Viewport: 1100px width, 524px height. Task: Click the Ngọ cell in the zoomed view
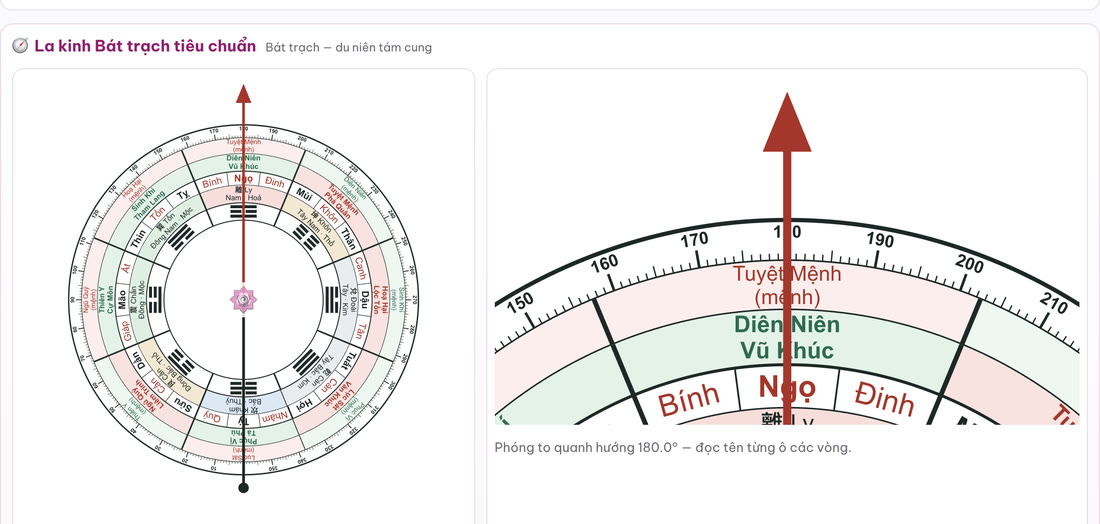[x=786, y=389]
